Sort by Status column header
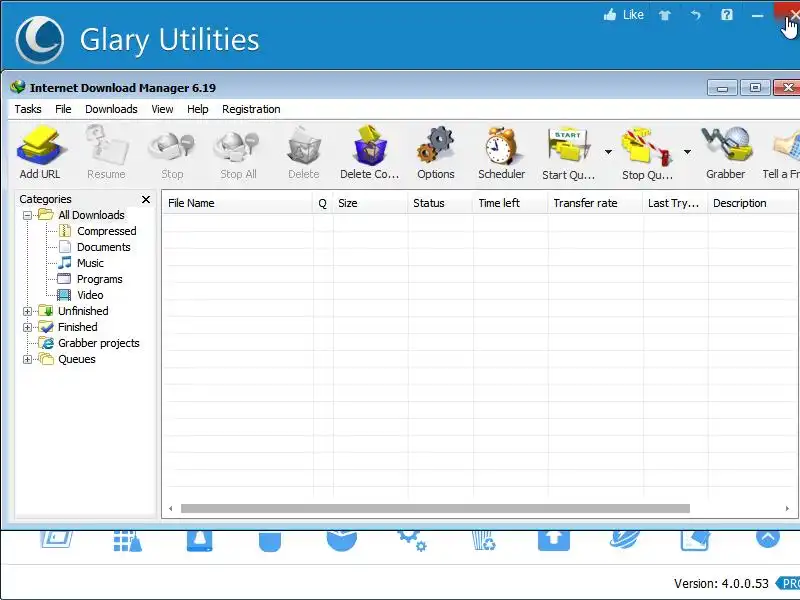Viewport: 800px width, 600px height. [x=440, y=203]
